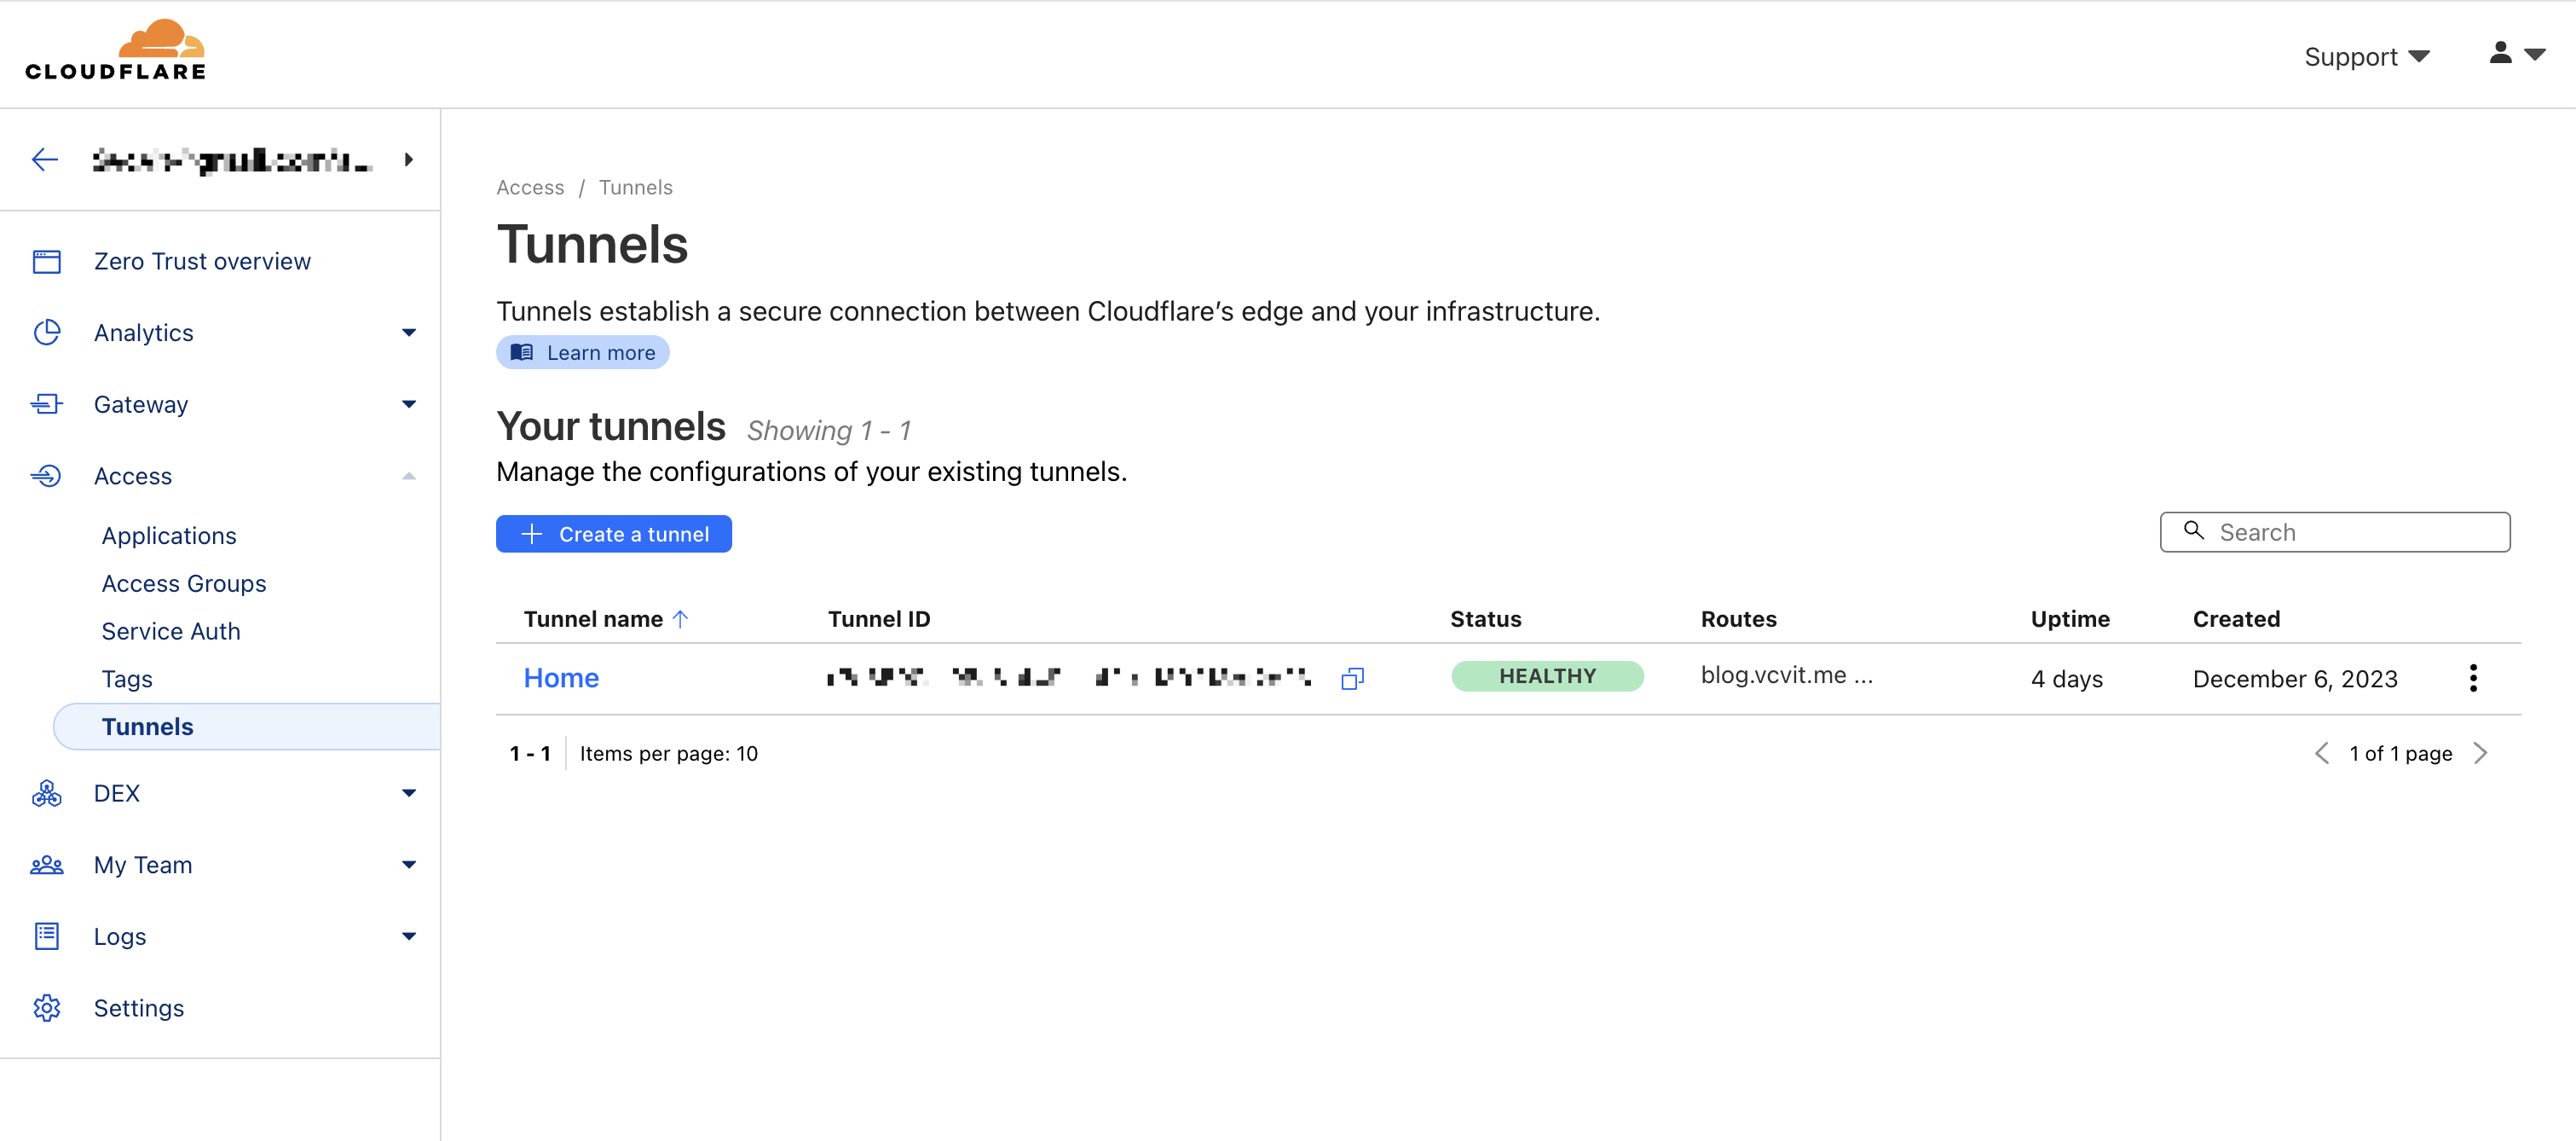Screen dimensions: 2576x1141
Task: Click the DEX icon in sidebar
Action: [x=47, y=794]
